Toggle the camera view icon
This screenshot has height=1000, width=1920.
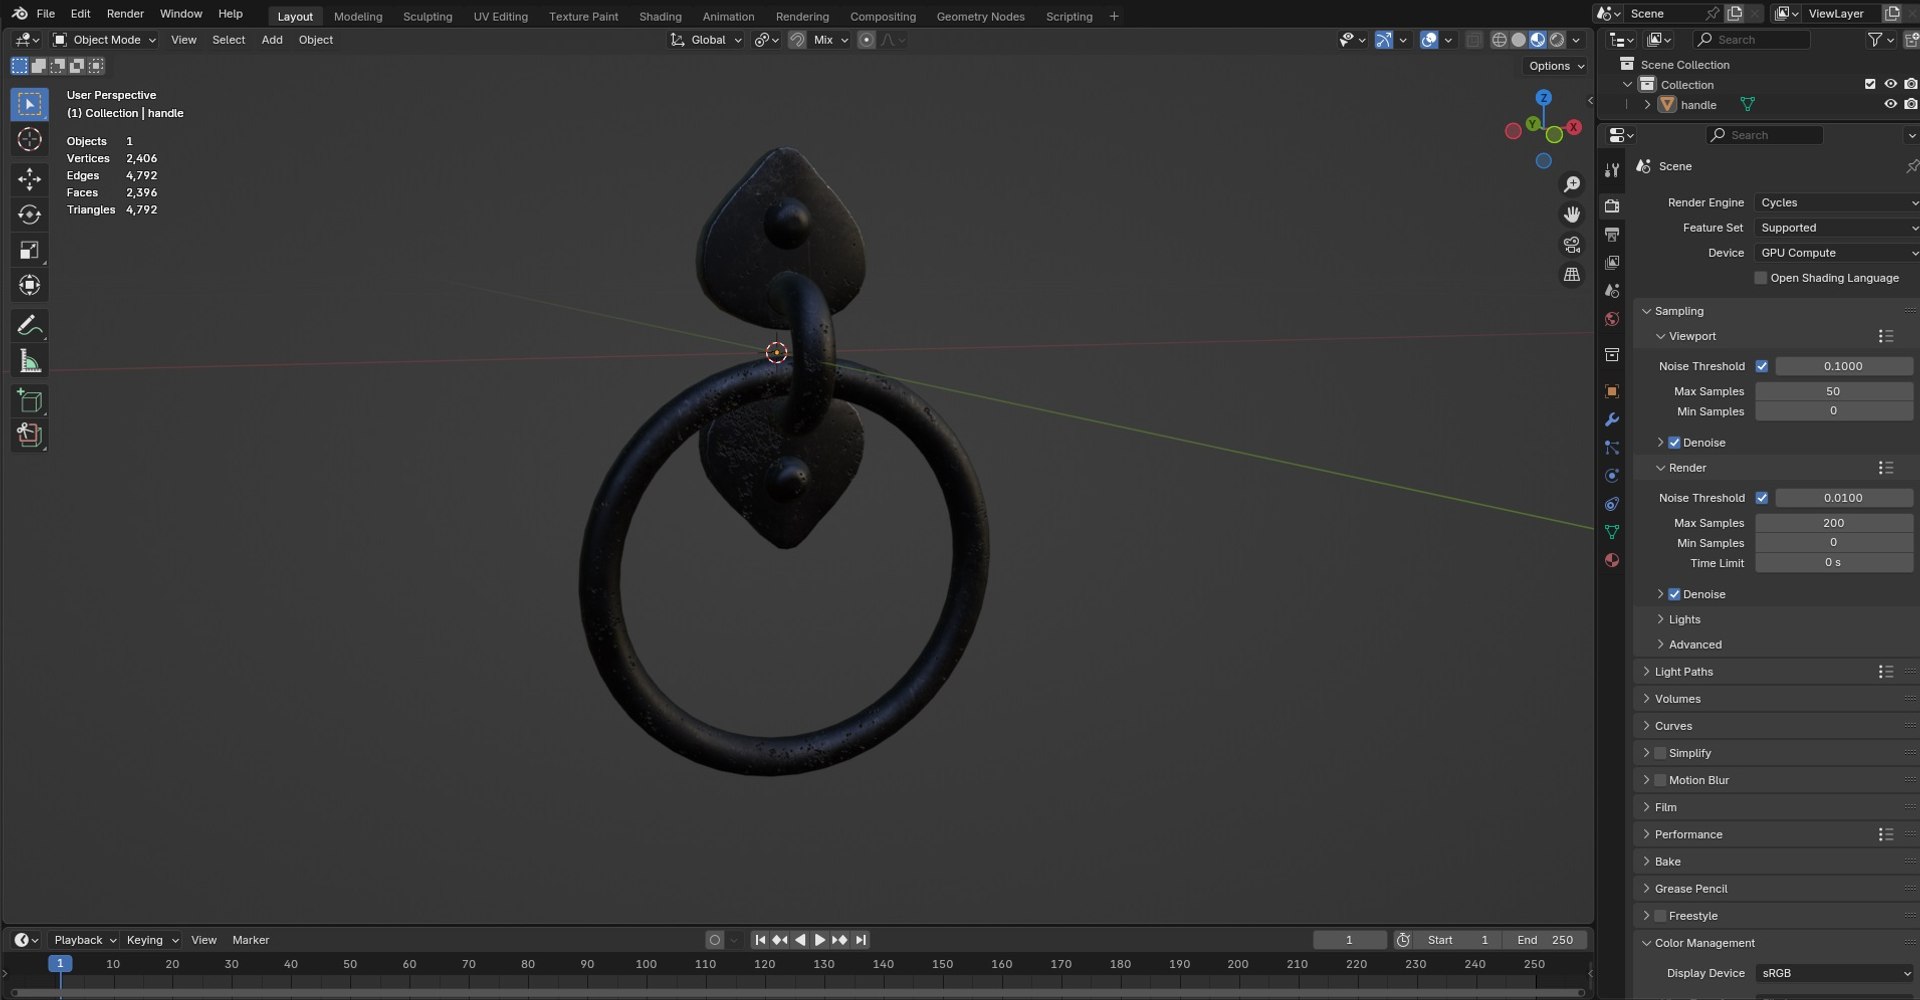[x=1572, y=245]
